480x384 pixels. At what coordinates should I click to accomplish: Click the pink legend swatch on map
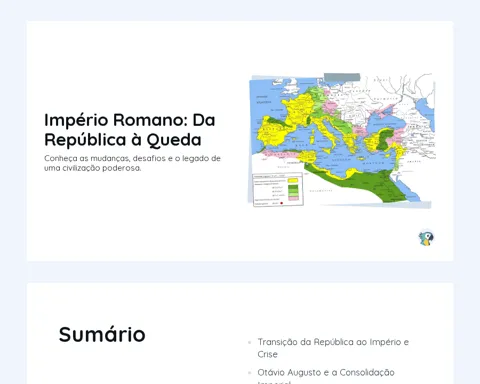[293, 199]
